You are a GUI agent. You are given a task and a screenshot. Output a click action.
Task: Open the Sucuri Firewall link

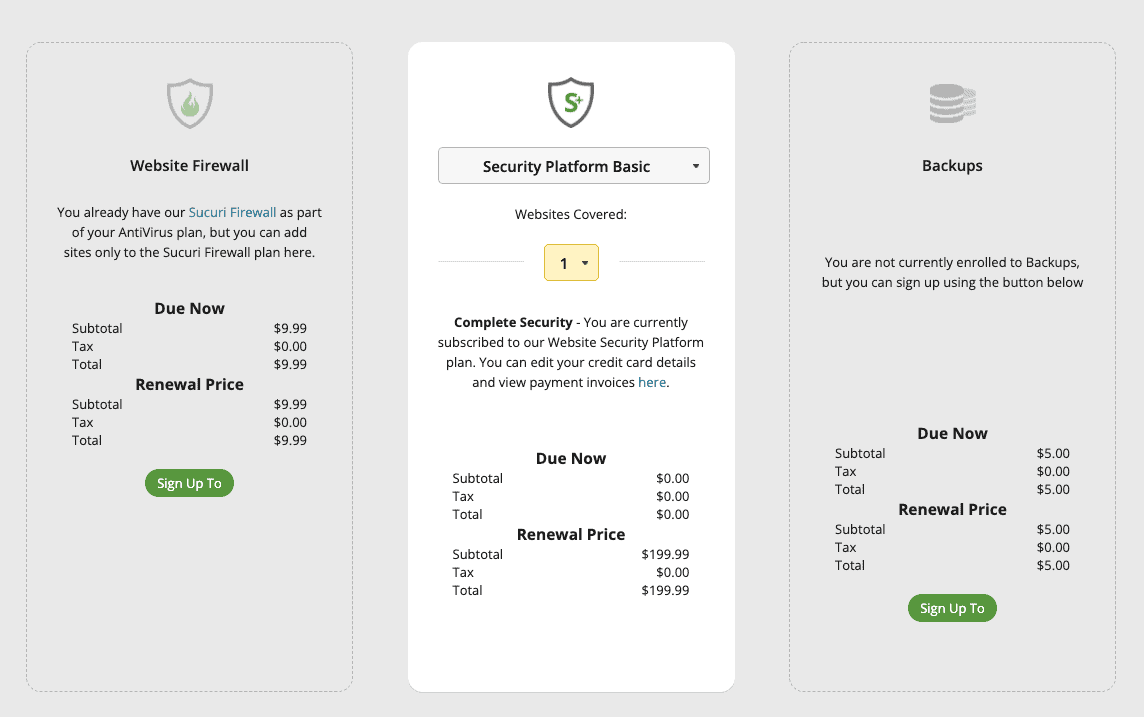(x=232, y=212)
